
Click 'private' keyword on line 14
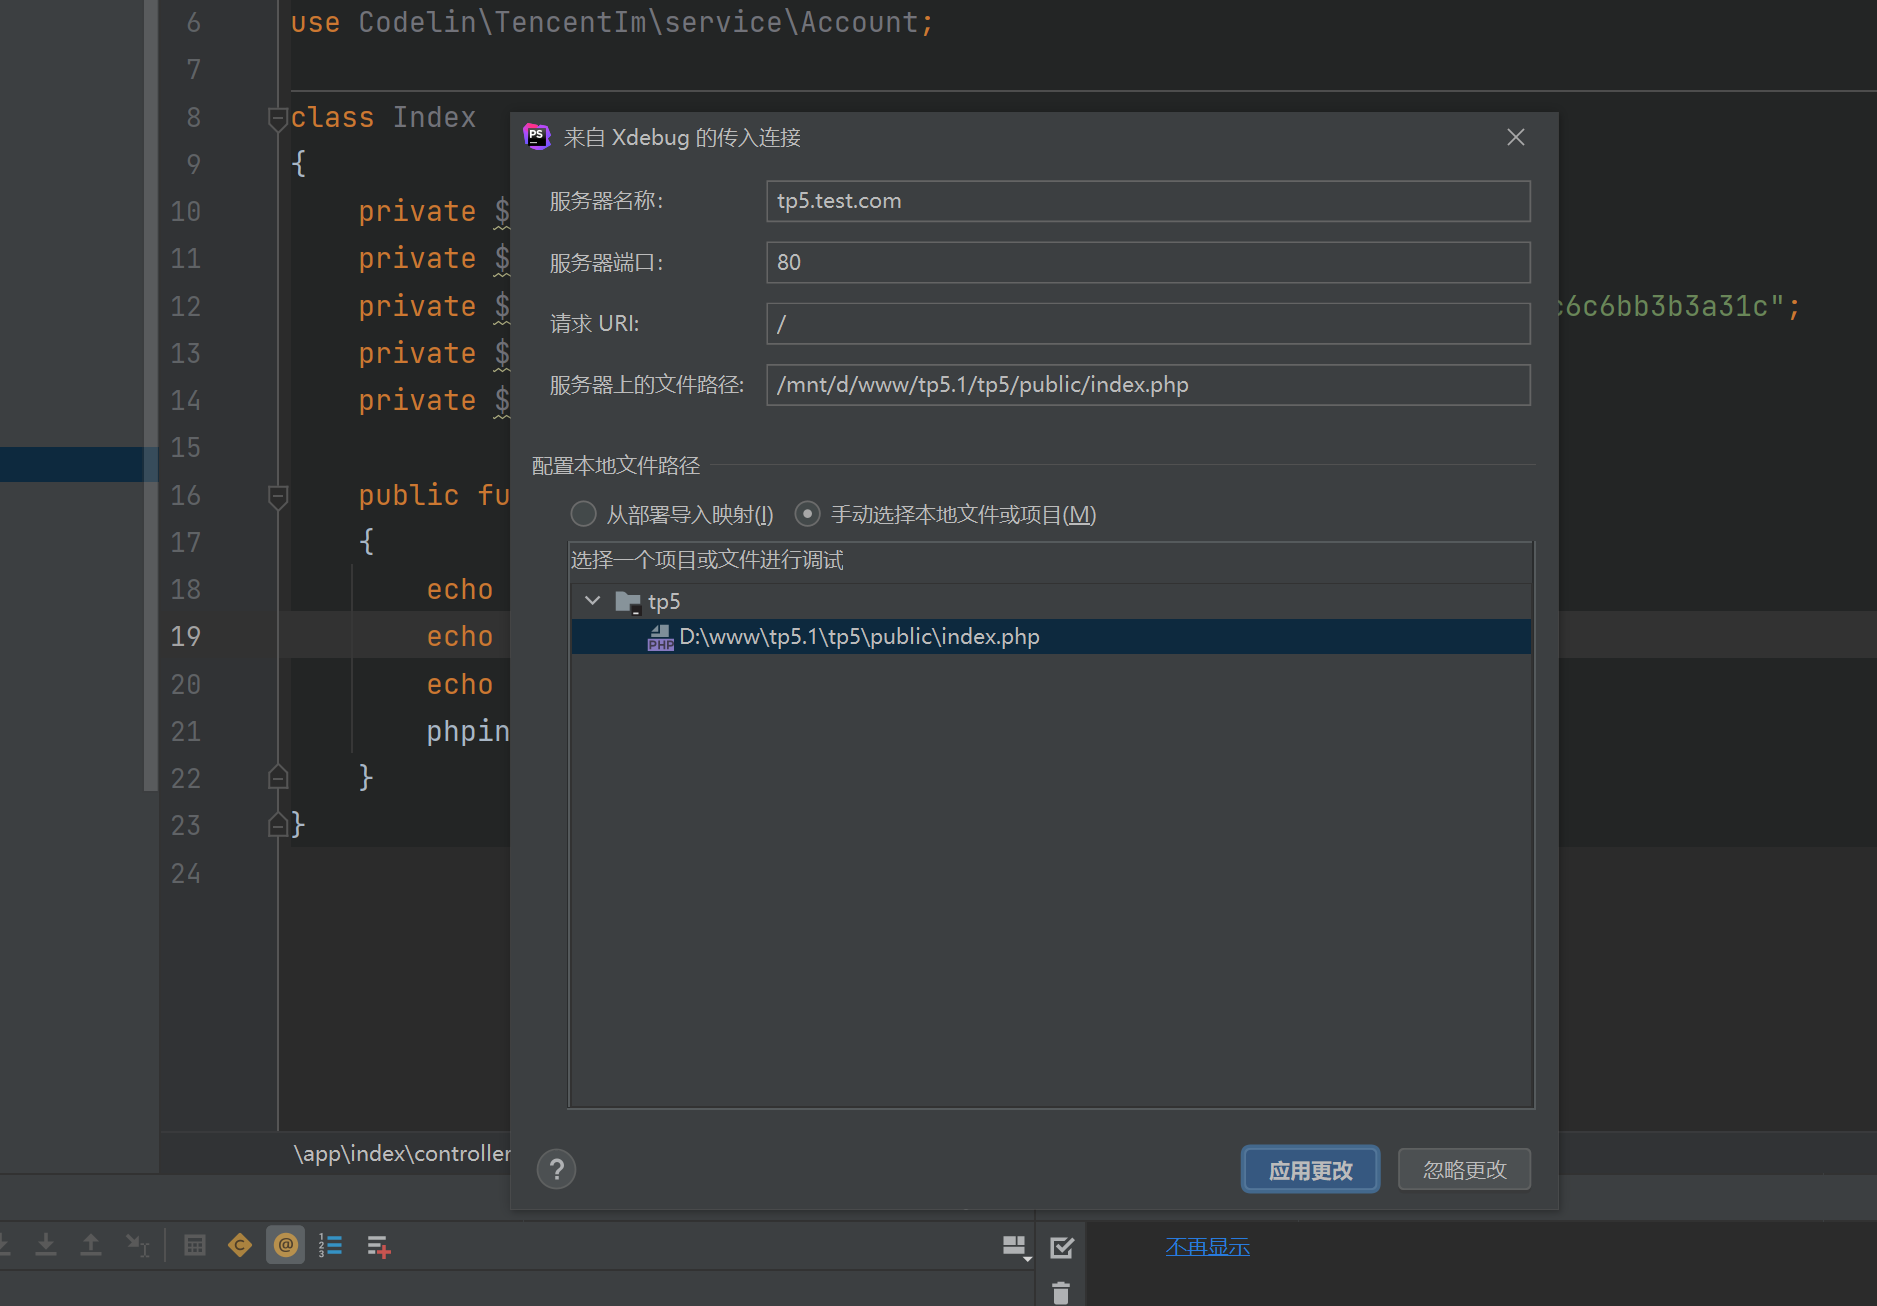(417, 400)
